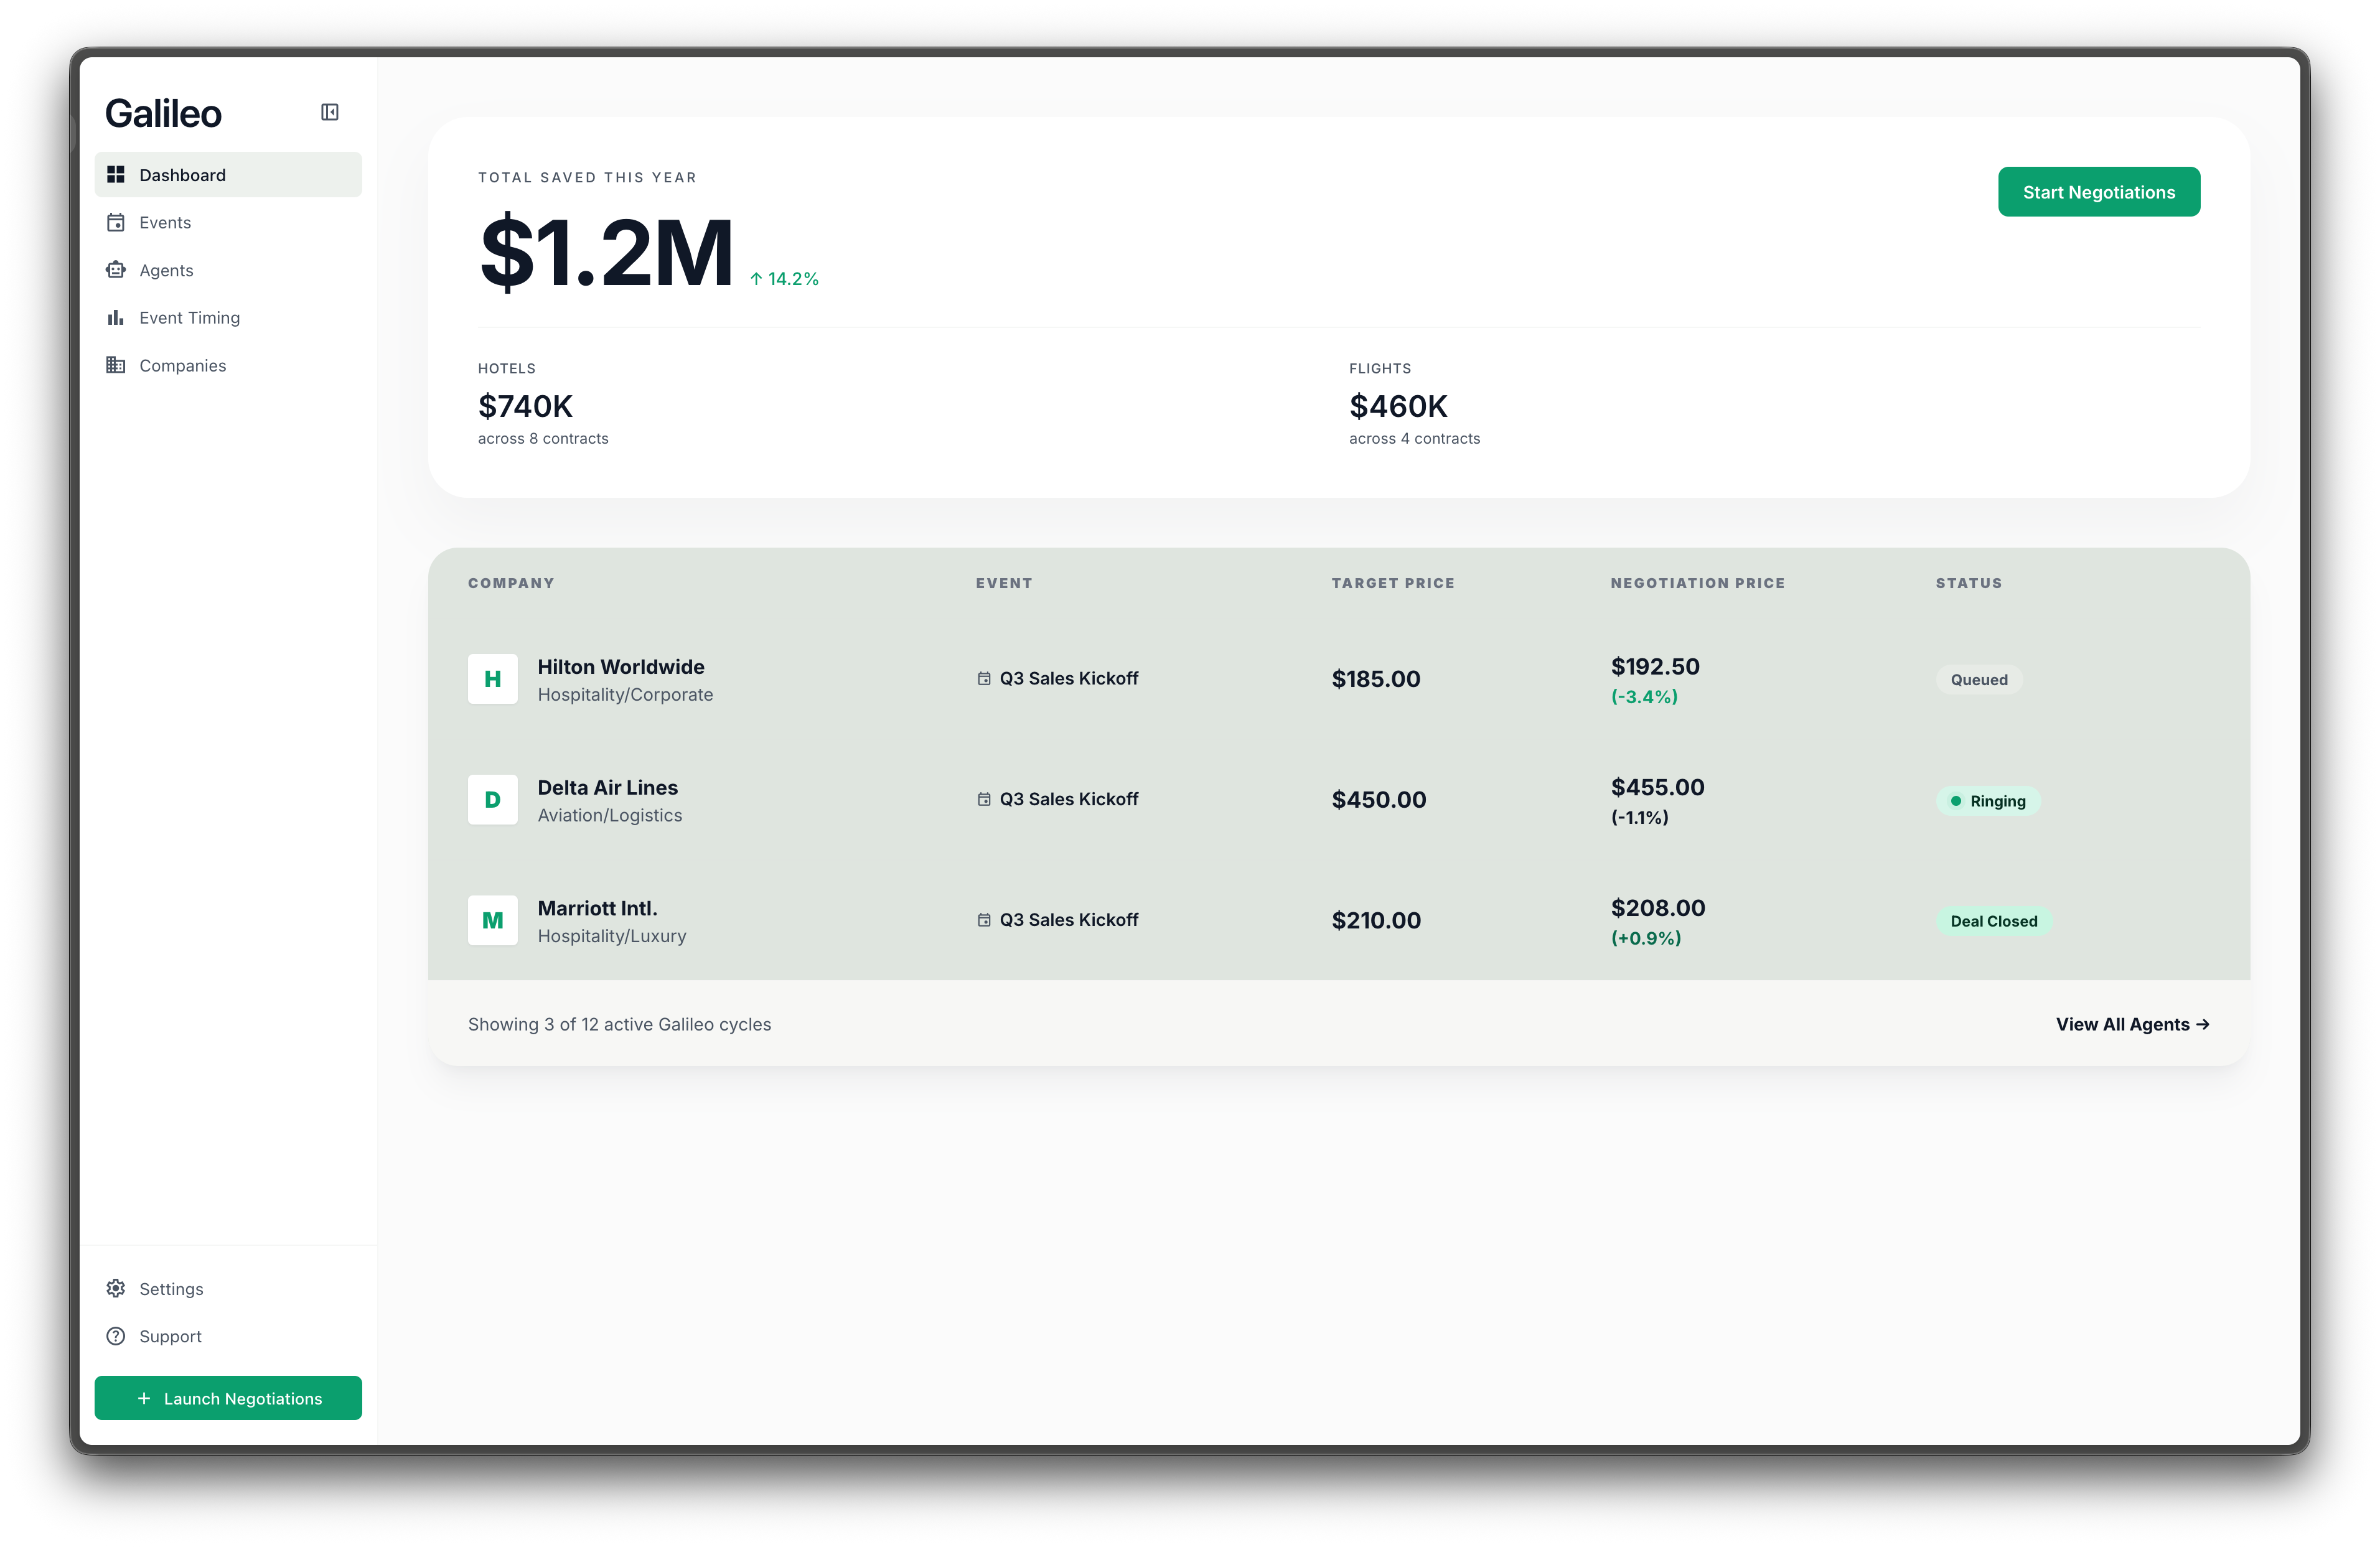This screenshot has width=2380, height=1547.
Task: Collapse the sidebar panel icon
Action: (x=329, y=112)
